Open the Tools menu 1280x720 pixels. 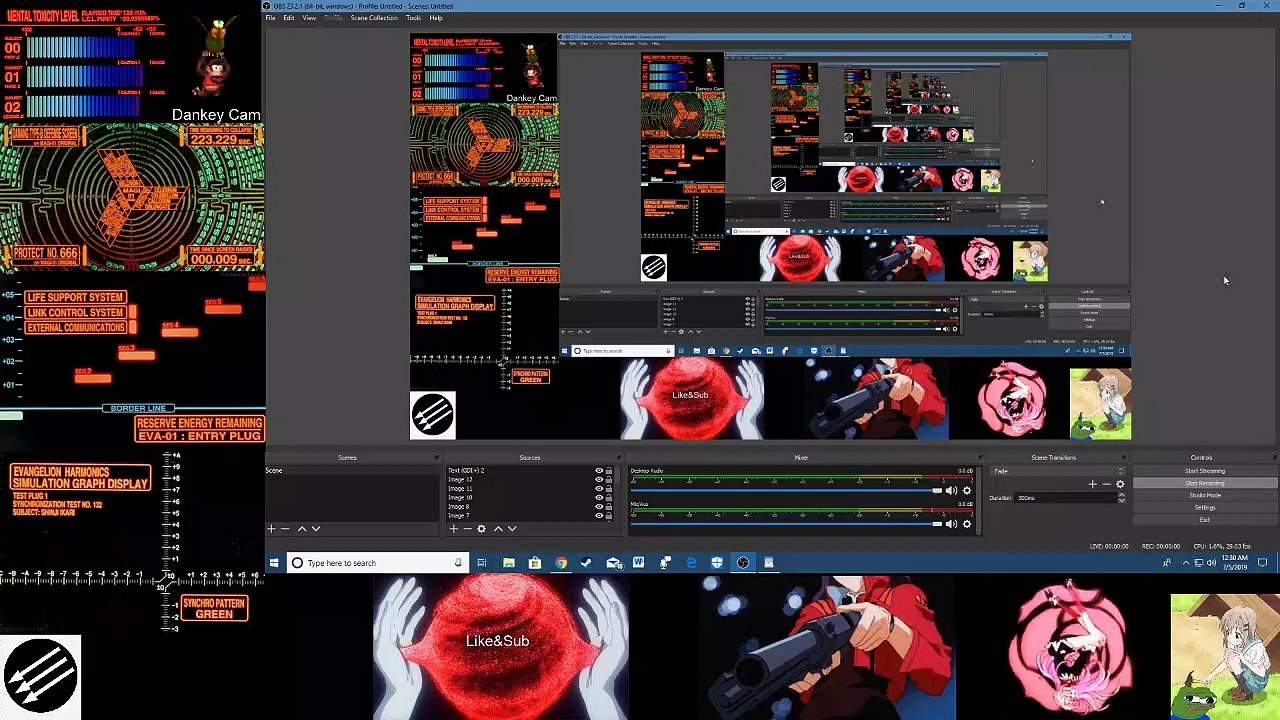click(x=413, y=18)
